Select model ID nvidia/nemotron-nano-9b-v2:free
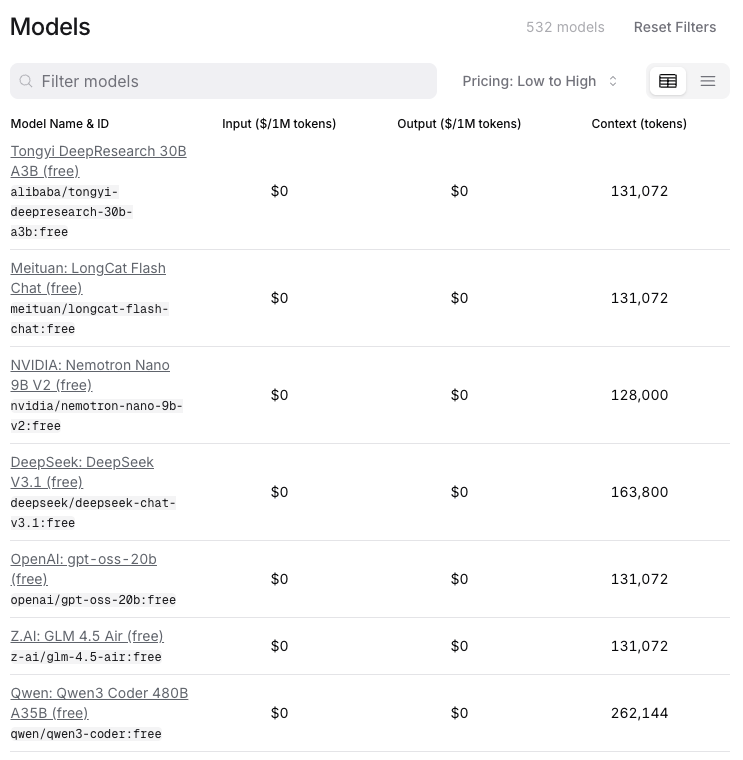The width and height of the screenshot is (743, 760). (96, 416)
